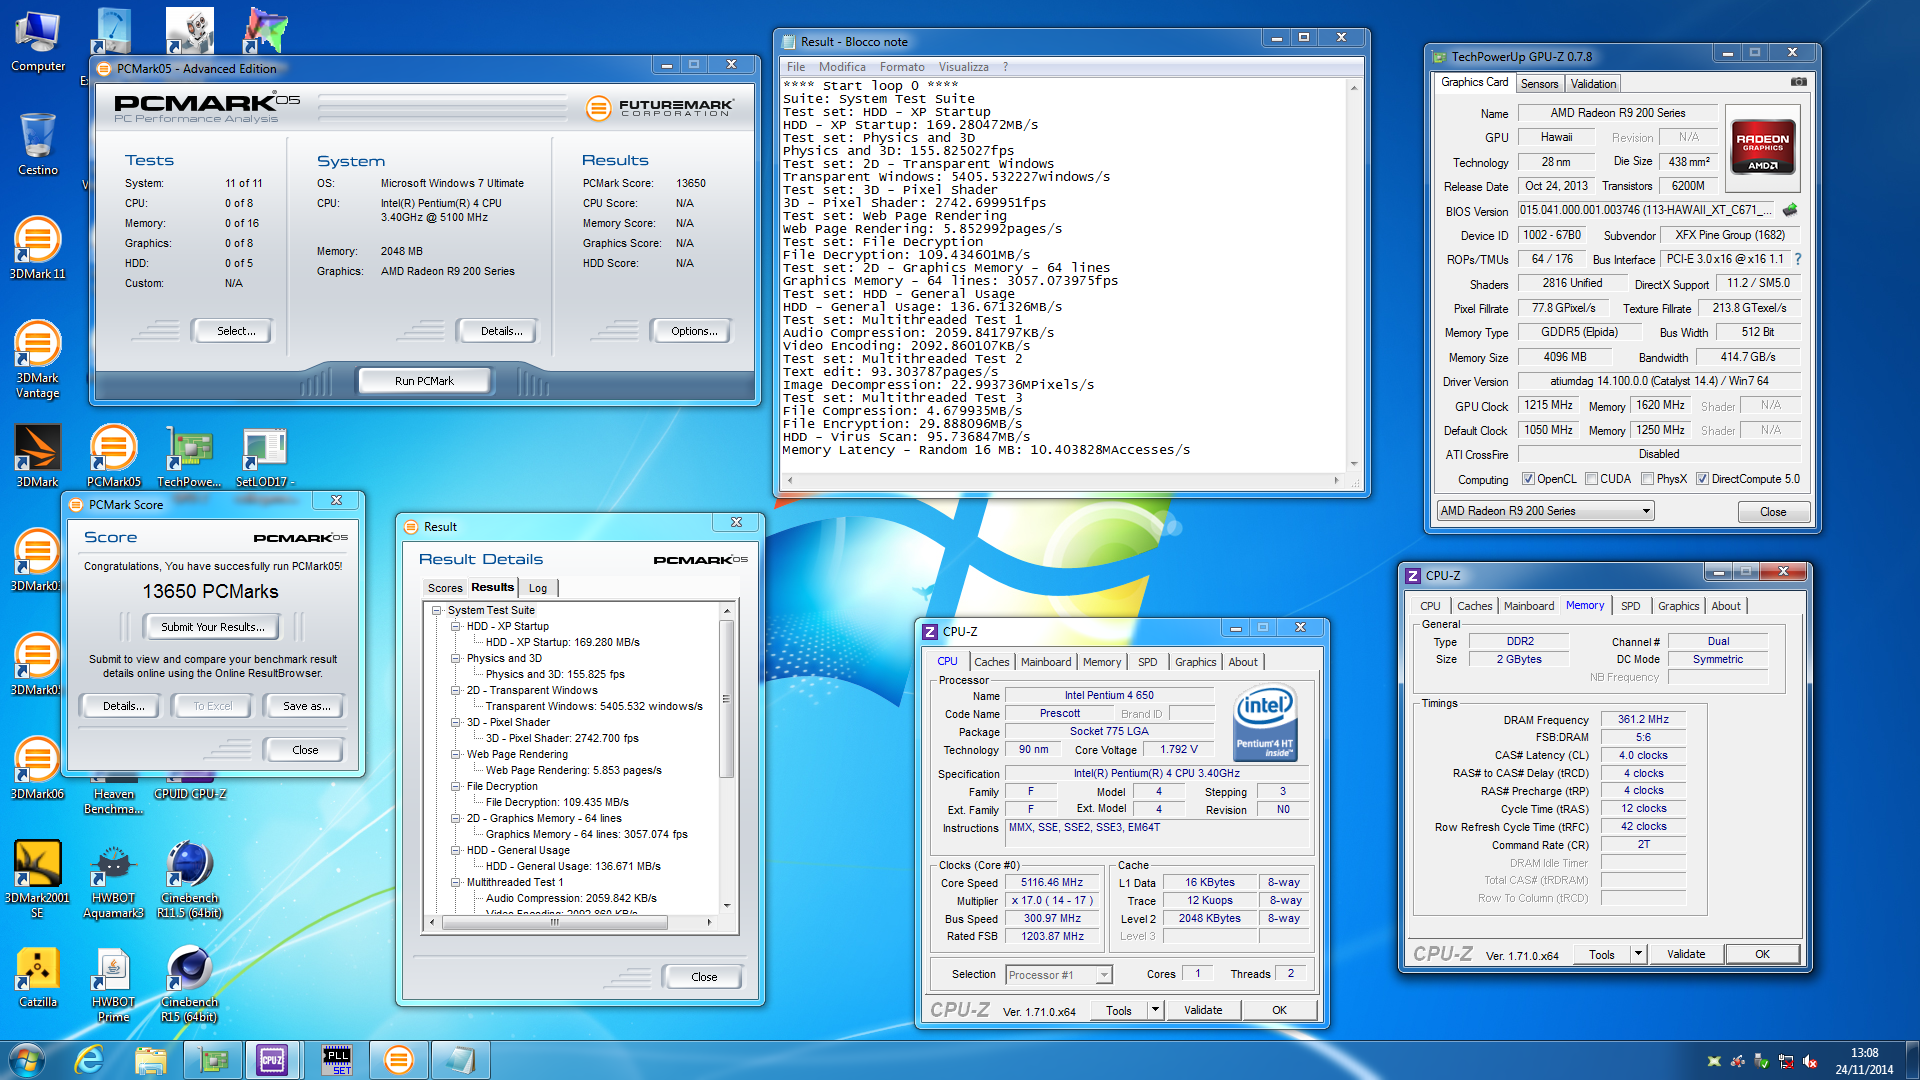Screen dimensions: 1920x1080
Task: Open the Processor #1 Selection dropdown
Action: pos(1059,975)
